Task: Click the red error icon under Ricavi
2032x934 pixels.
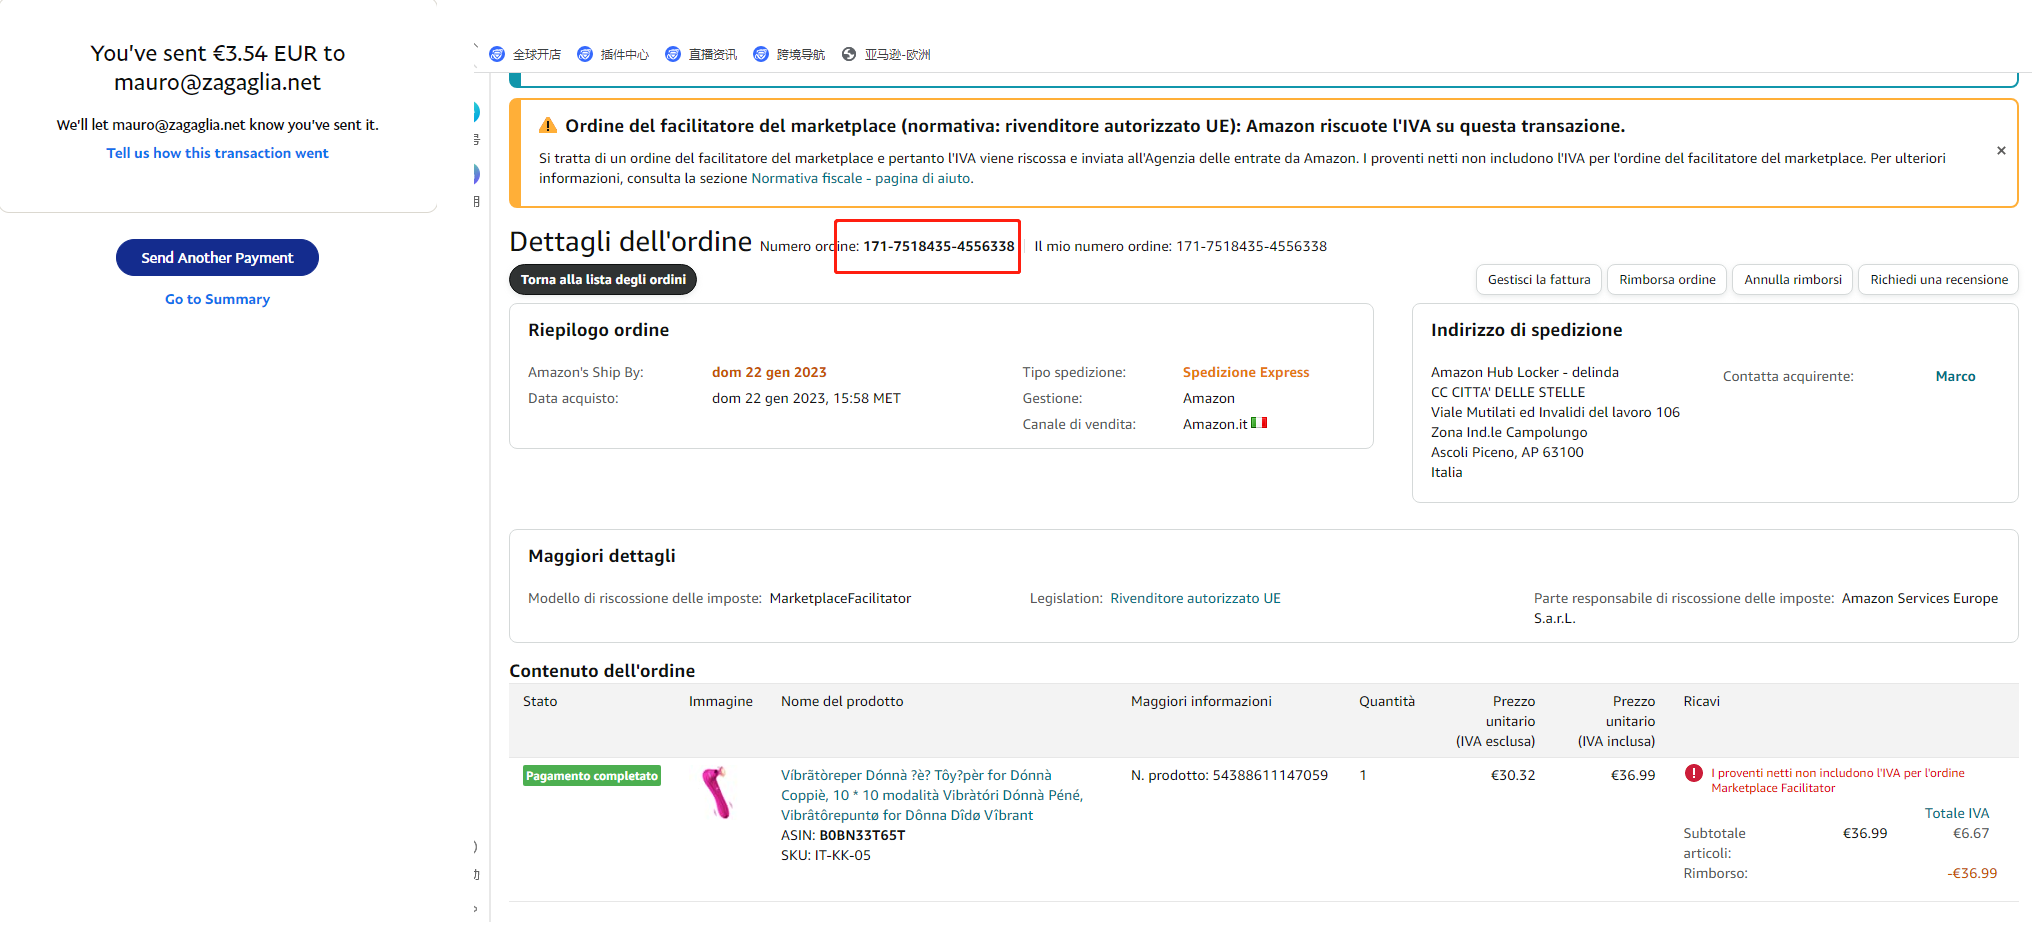Action: [1693, 773]
